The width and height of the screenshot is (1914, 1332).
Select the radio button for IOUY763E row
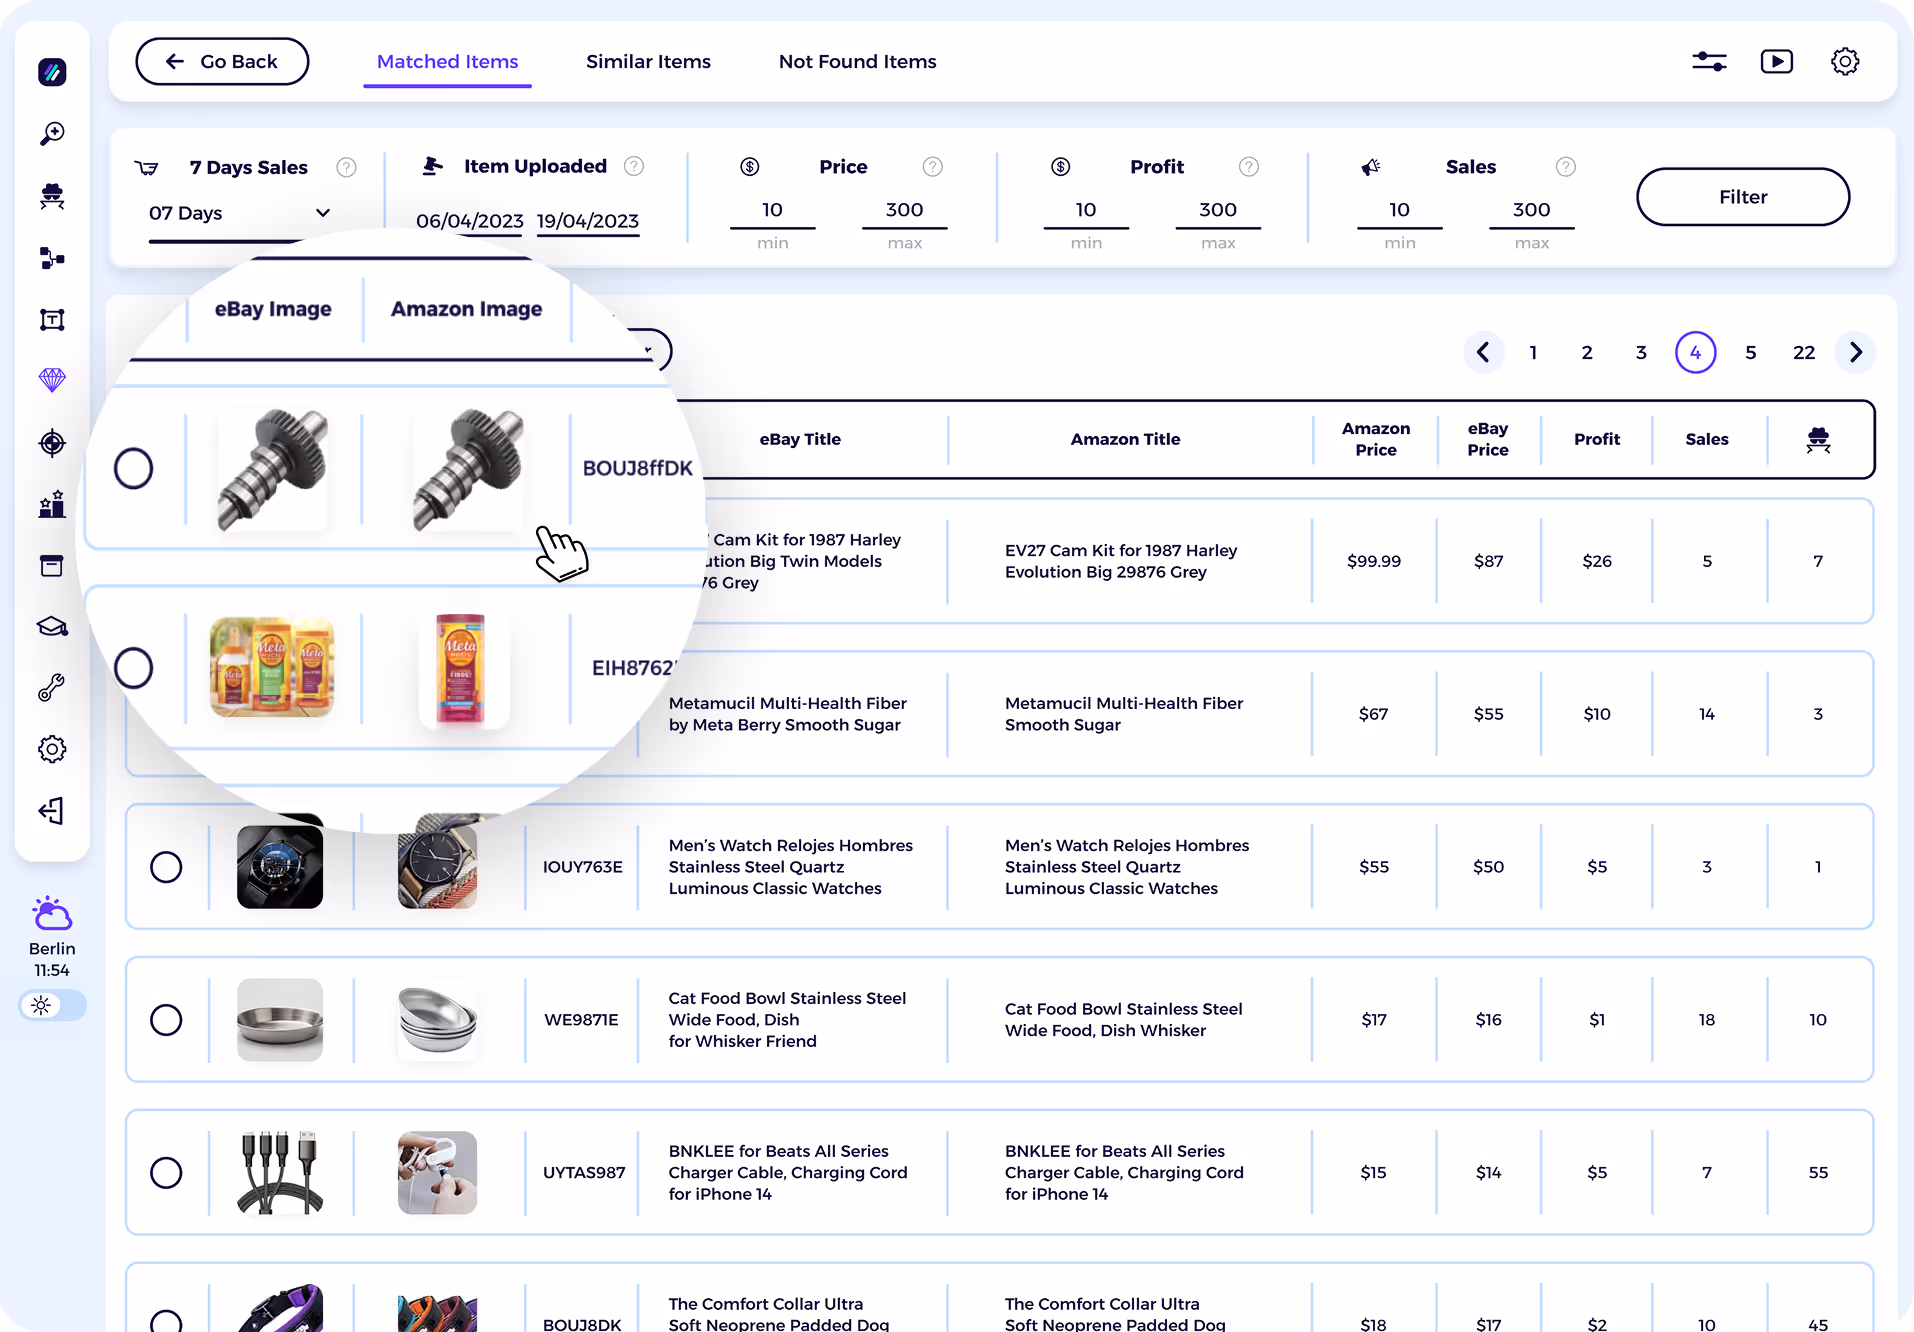click(166, 867)
